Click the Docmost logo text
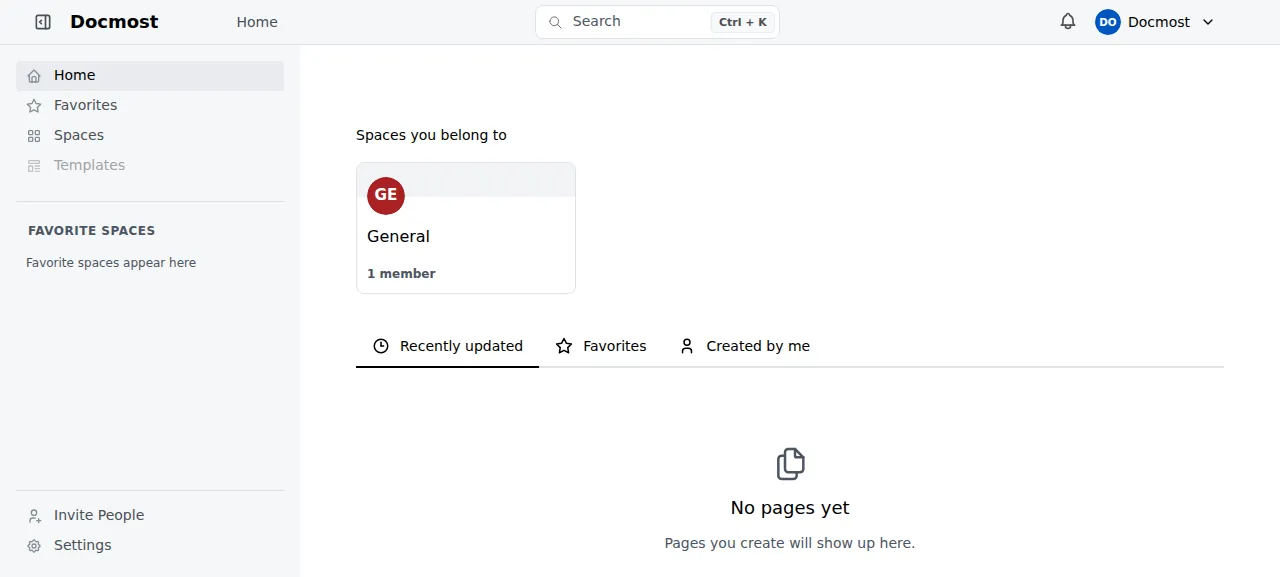 point(114,22)
